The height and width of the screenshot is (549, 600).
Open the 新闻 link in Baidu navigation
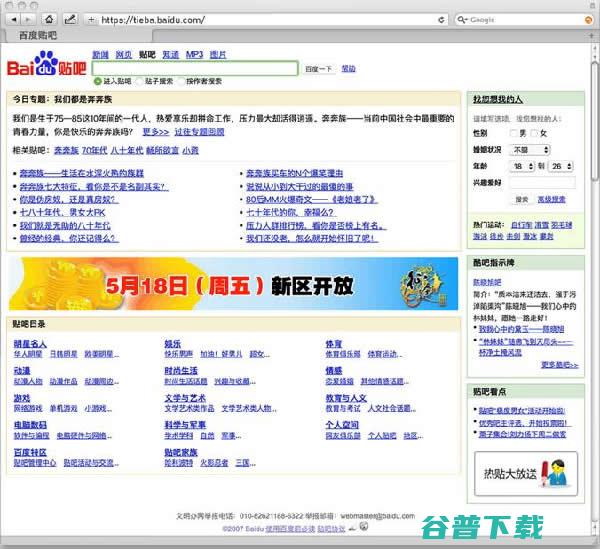[x=100, y=55]
